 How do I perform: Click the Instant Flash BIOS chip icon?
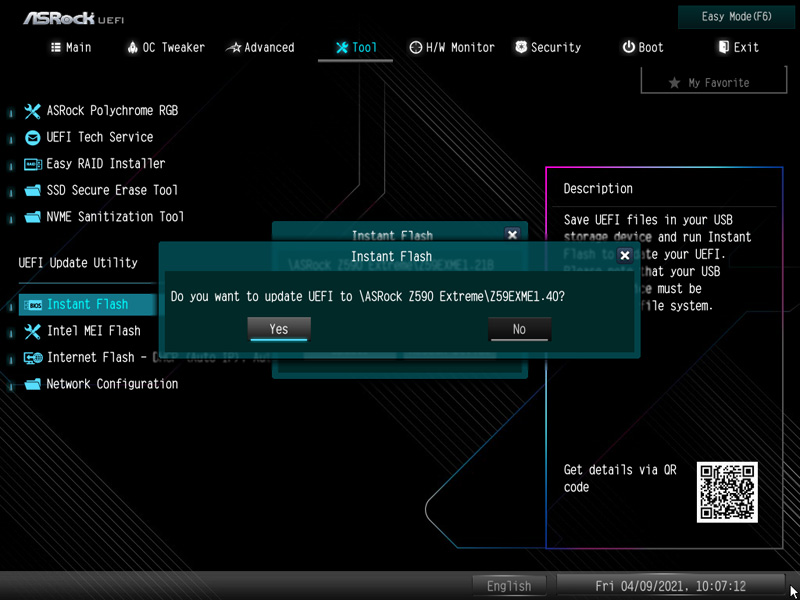pyautogui.click(x=33, y=305)
